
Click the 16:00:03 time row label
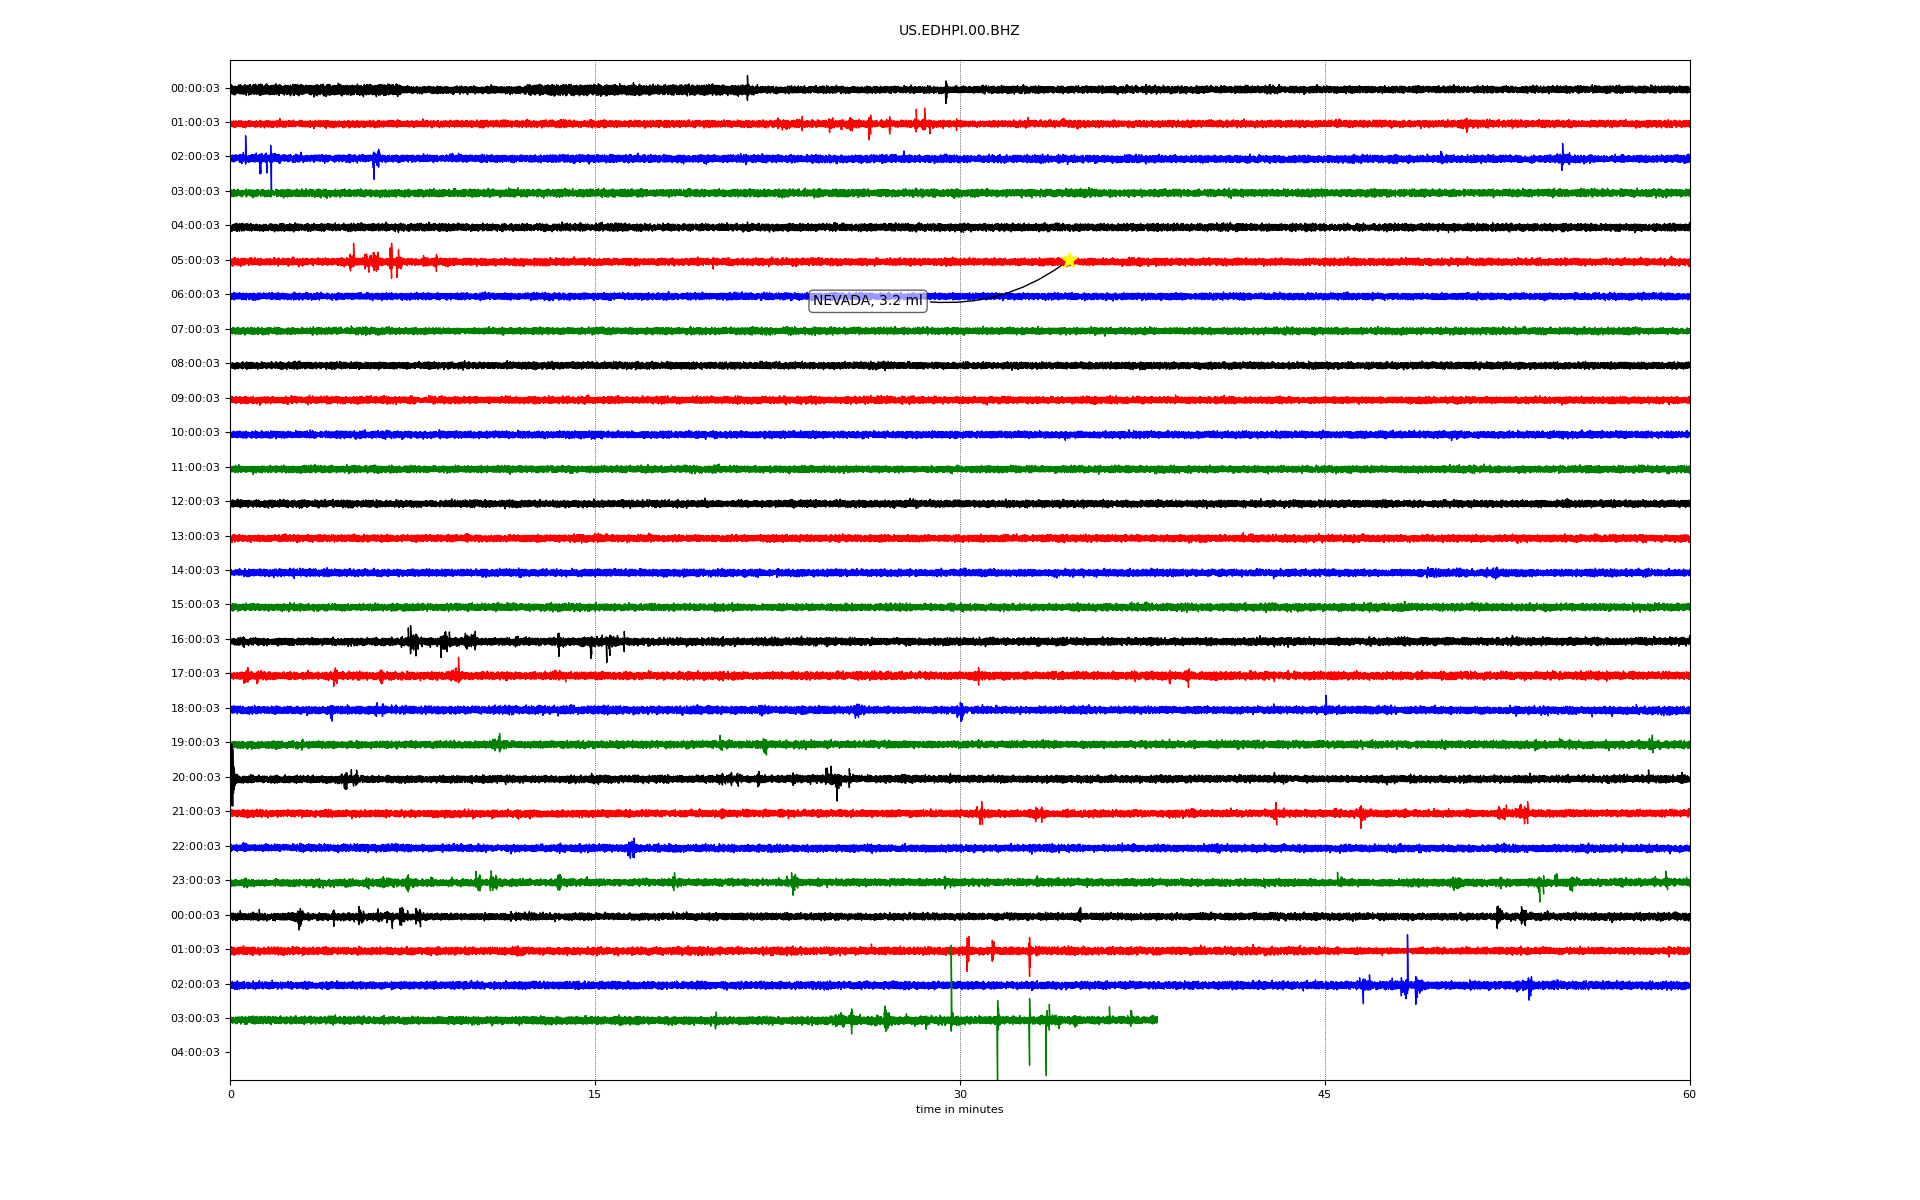pos(195,640)
